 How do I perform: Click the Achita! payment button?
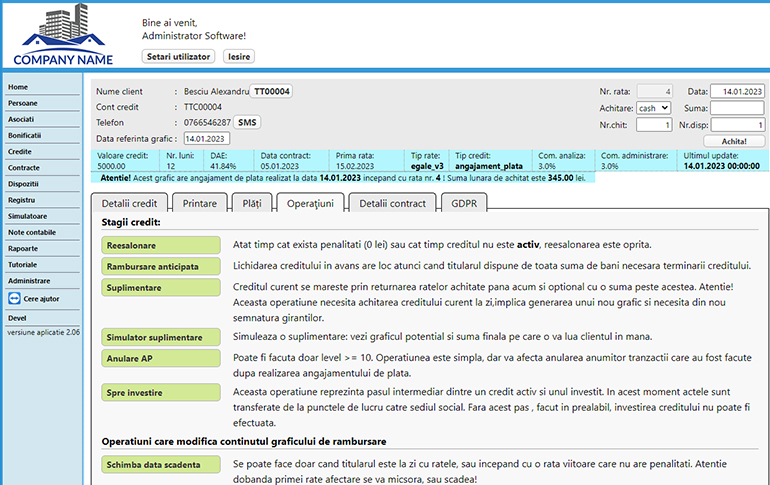734,141
